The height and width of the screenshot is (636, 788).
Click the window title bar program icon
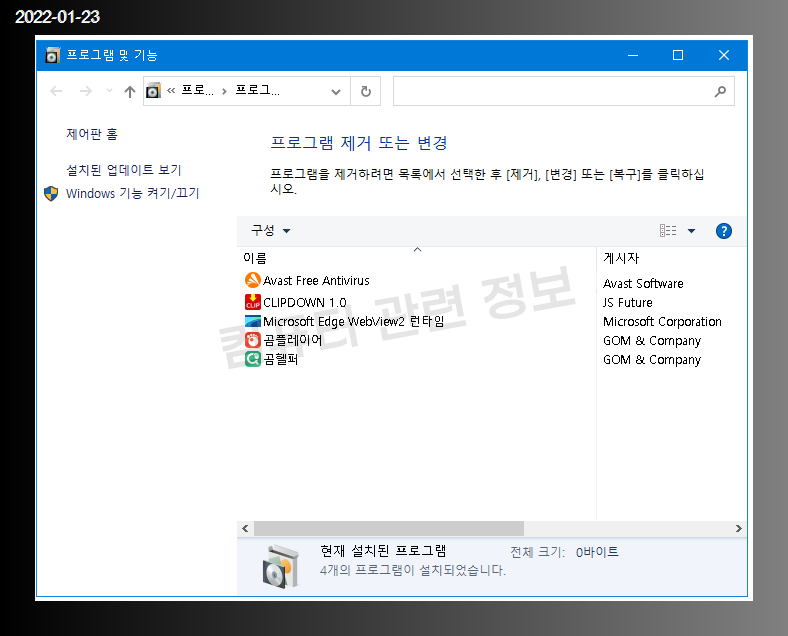pos(52,55)
